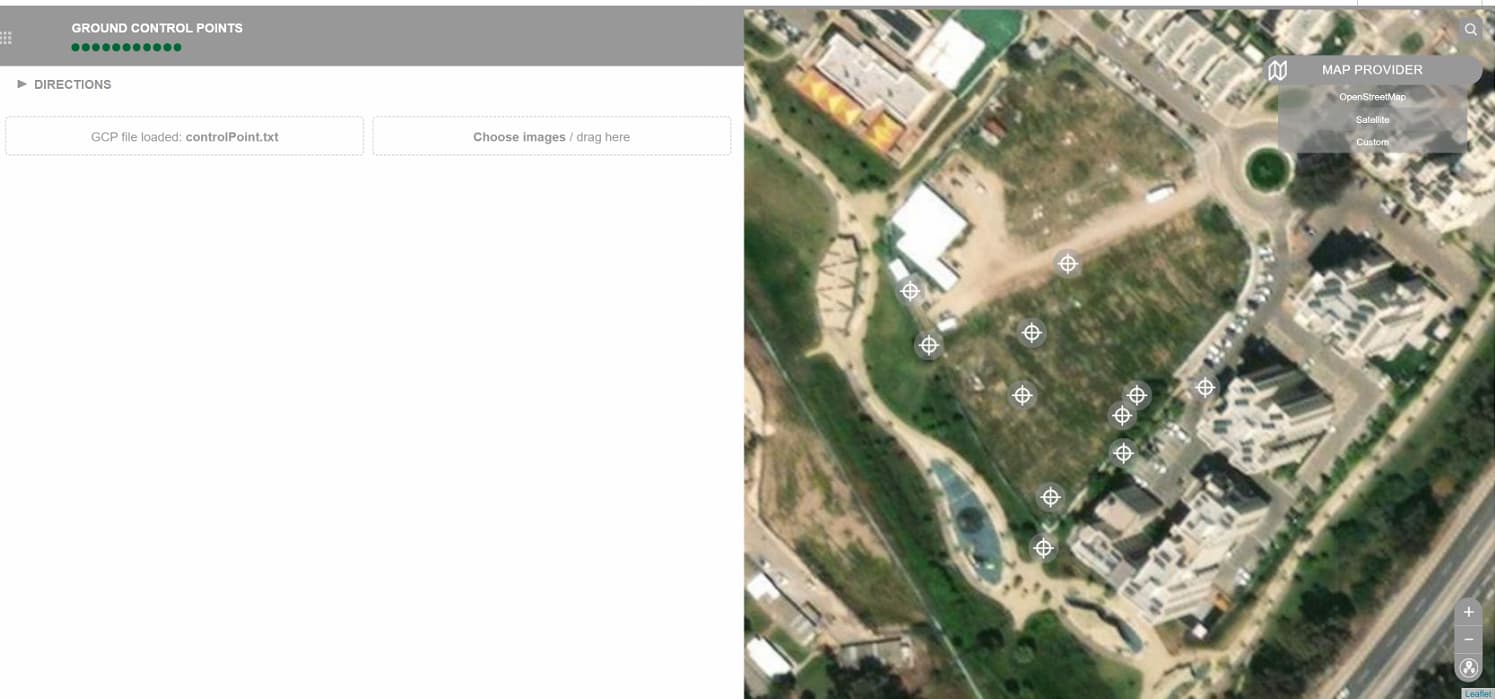Open the grid menu icon top left

(x=6, y=37)
